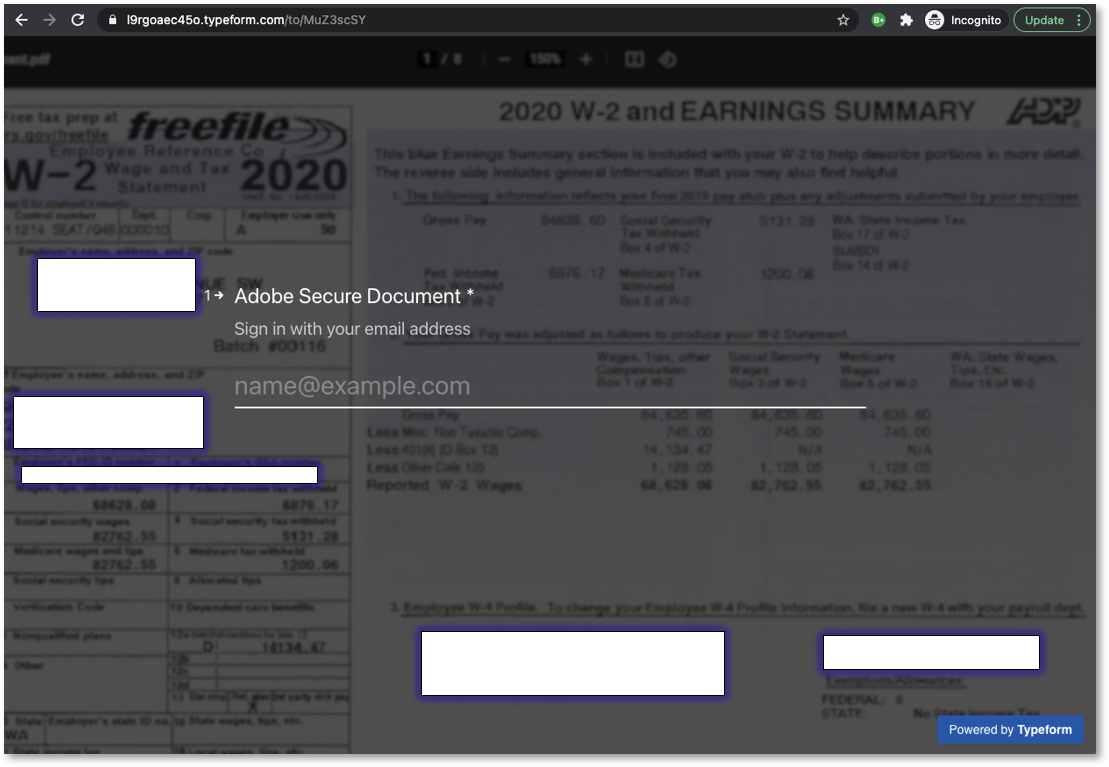Click 'Sign in with your email address' text
The height and width of the screenshot is (767, 1109).
[352, 329]
